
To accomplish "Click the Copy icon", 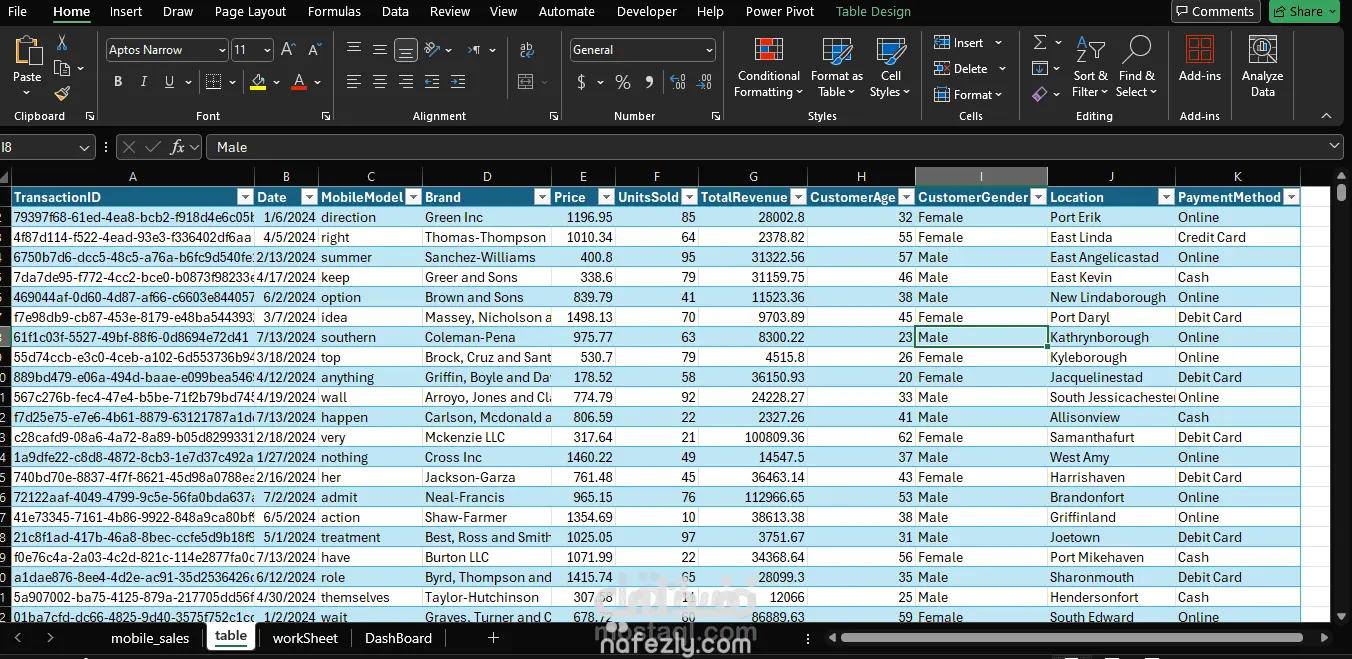I will coord(62,68).
